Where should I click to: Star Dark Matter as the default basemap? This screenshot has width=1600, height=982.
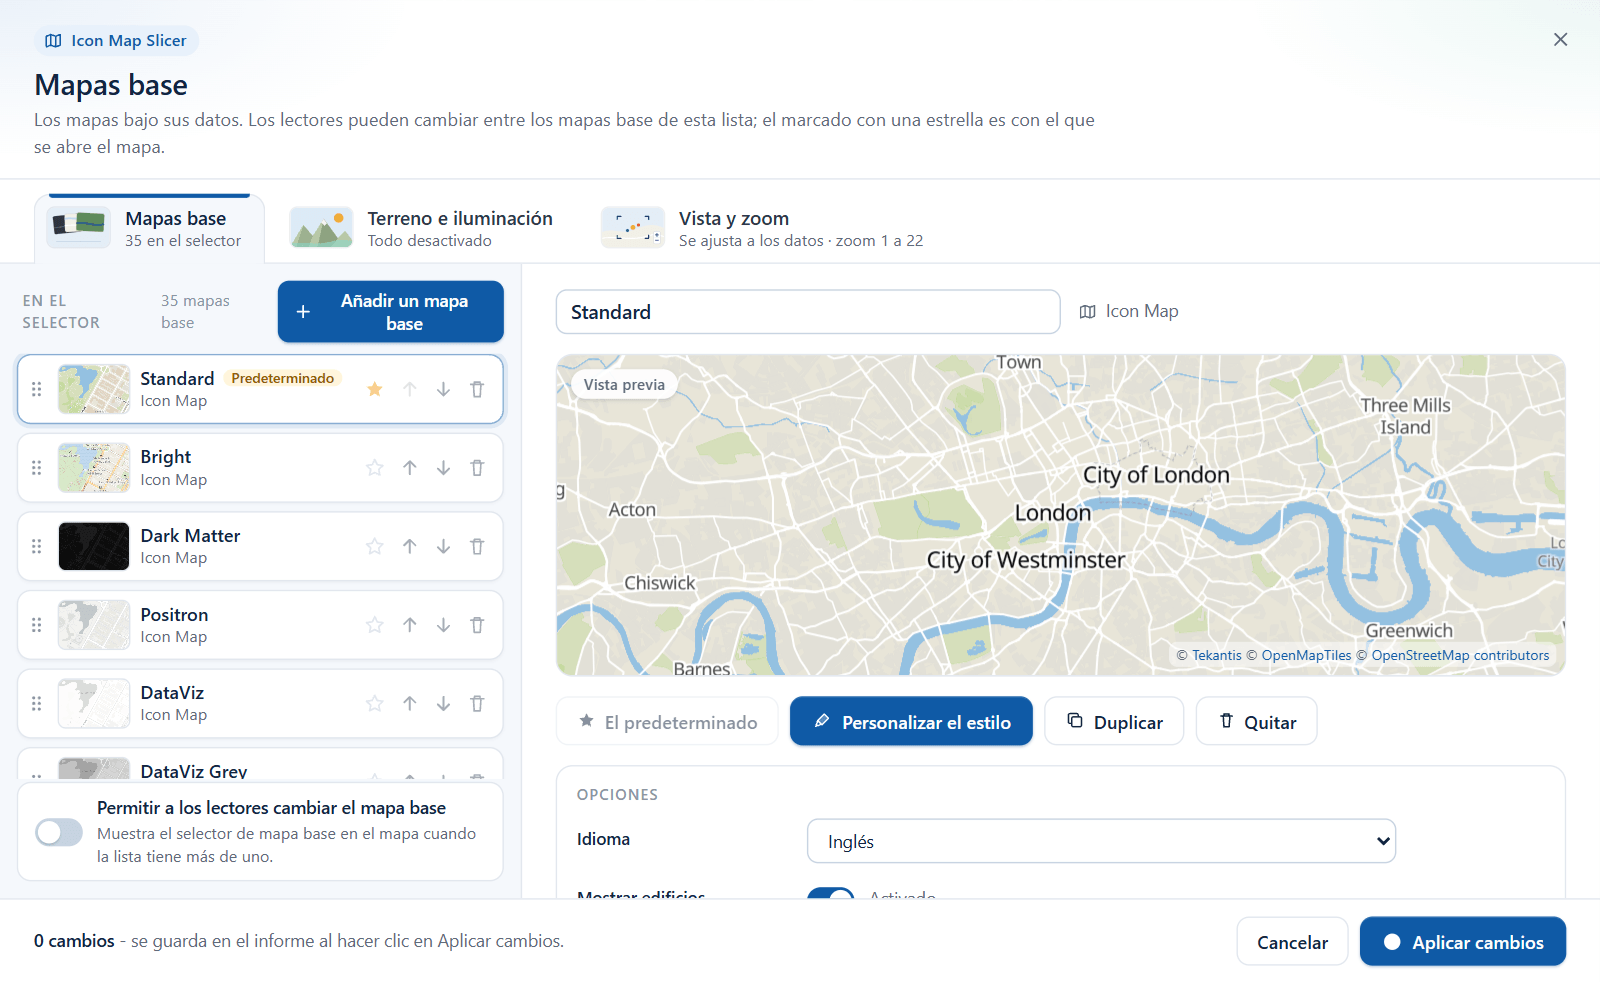pyautogui.click(x=375, y=546)
